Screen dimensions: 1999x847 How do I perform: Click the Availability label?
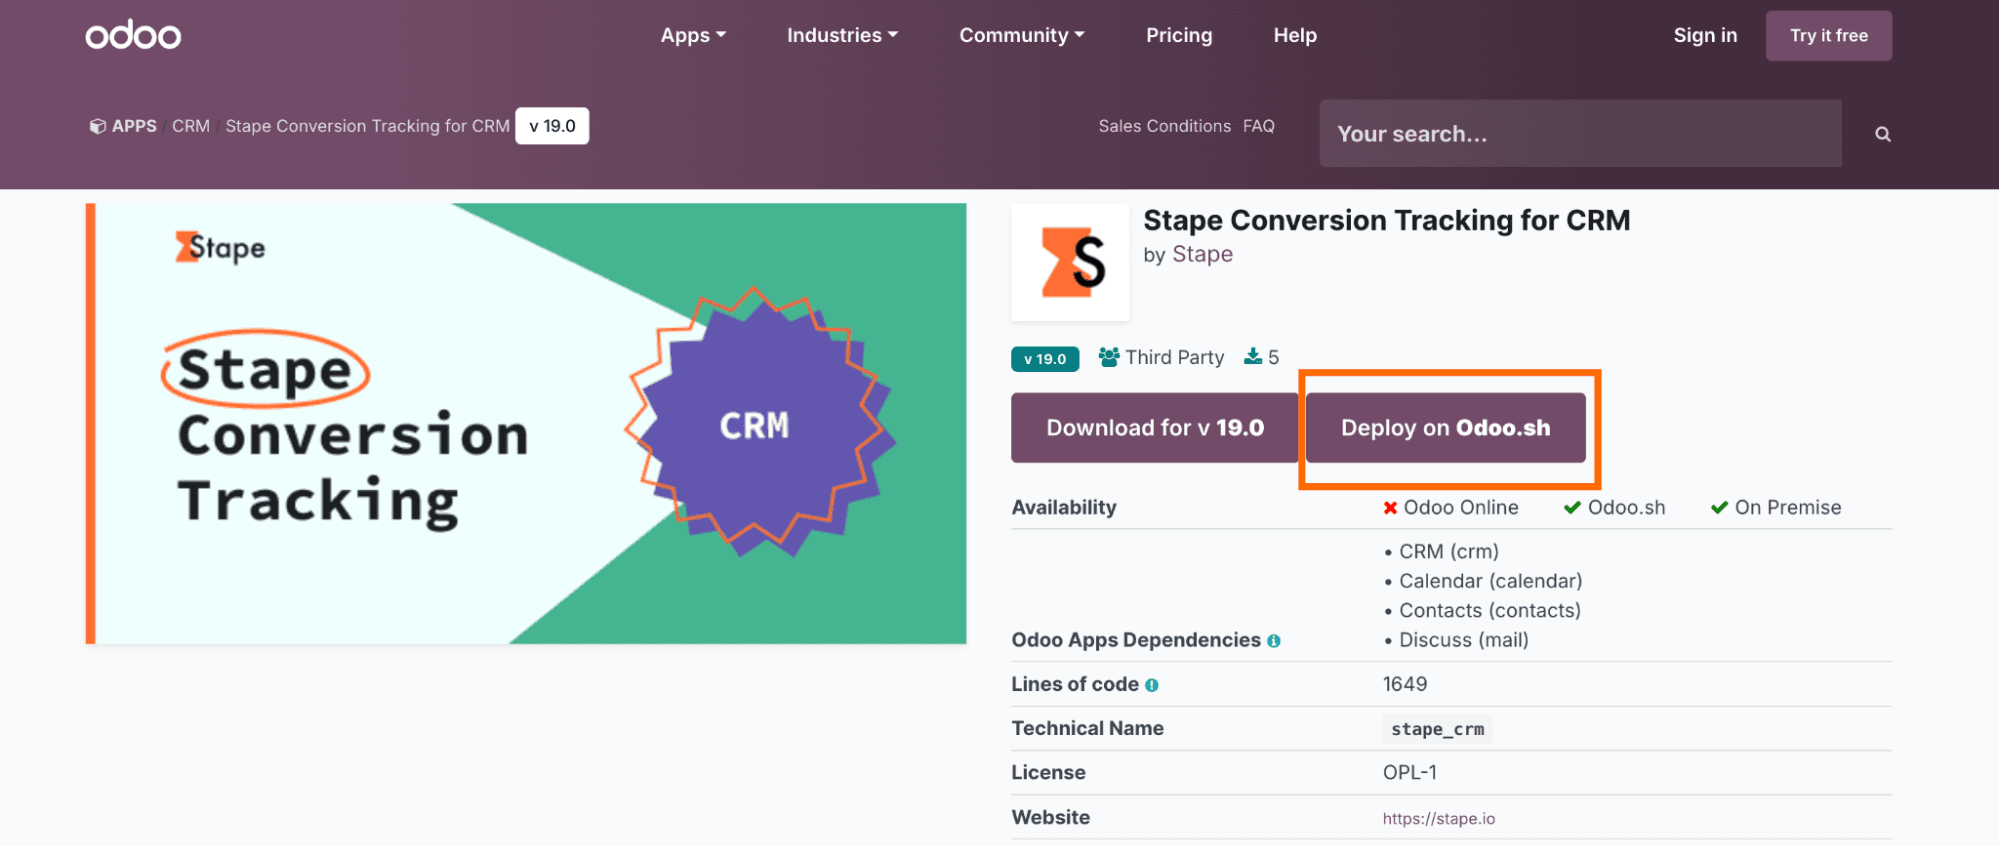pos(1063,507)
